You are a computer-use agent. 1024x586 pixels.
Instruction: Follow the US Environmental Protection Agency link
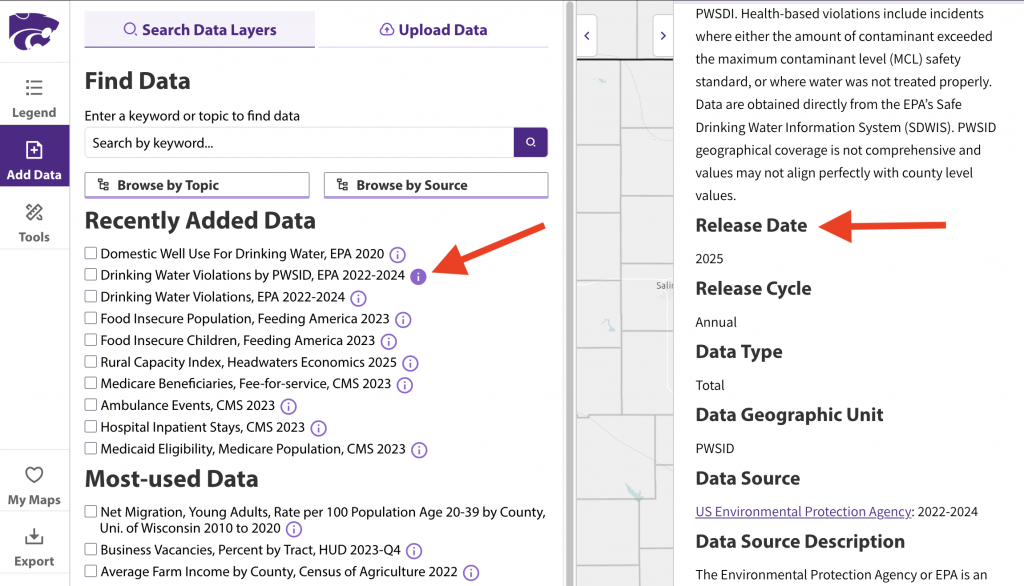point(803,511)
